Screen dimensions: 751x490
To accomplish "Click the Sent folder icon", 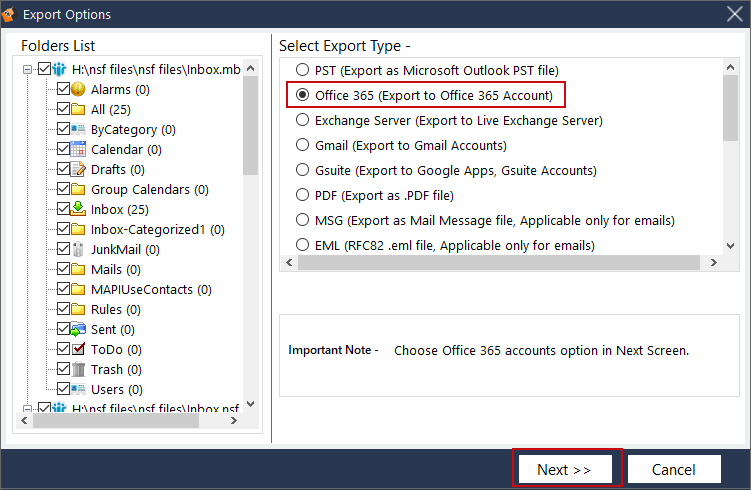I will (x=79, y=329).
